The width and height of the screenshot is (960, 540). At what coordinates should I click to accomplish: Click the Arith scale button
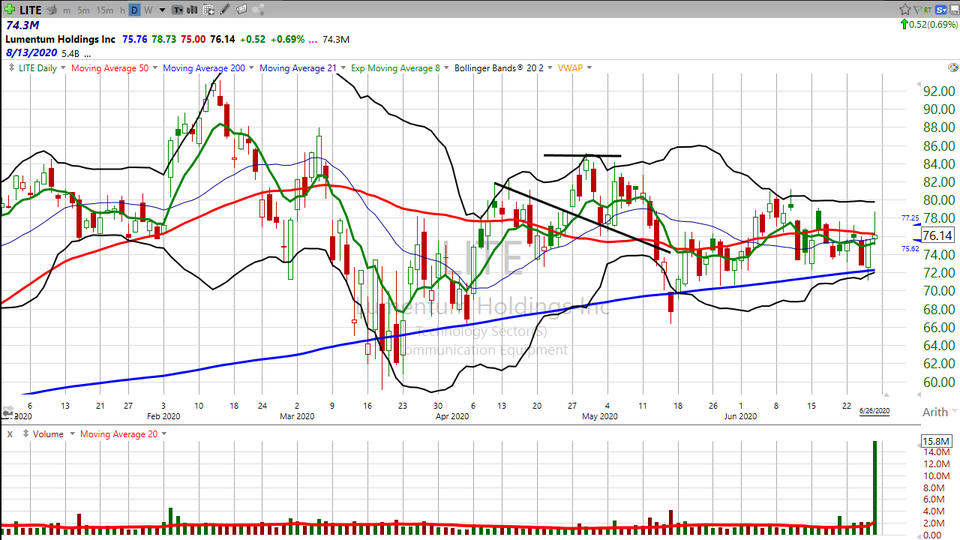click(934, 412)
